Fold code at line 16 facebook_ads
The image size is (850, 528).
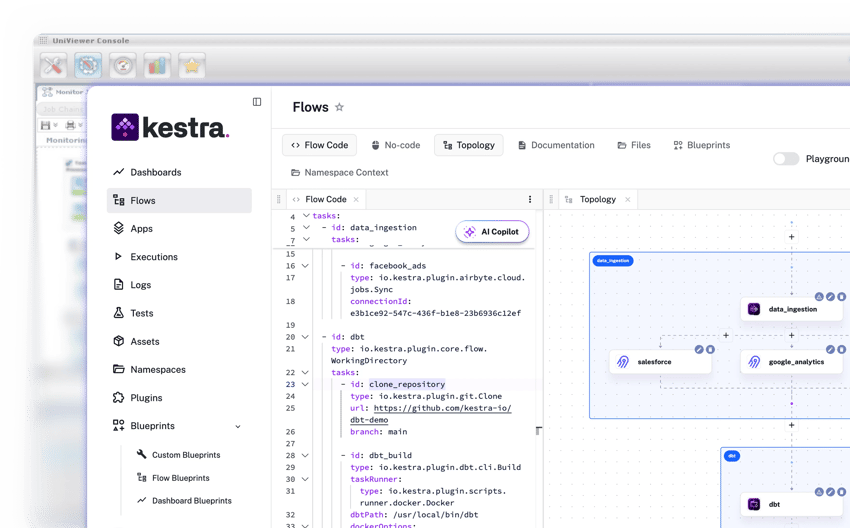pyautogui.click(x=306, y=266)
